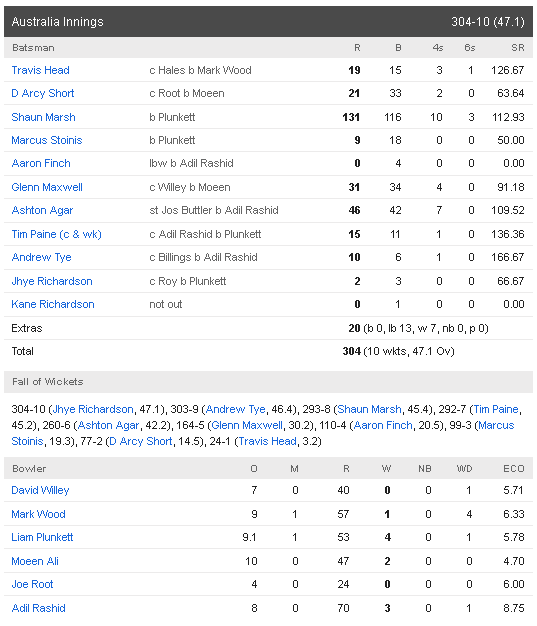Open Marcus Stoinis batsman link

coord(47,141)
